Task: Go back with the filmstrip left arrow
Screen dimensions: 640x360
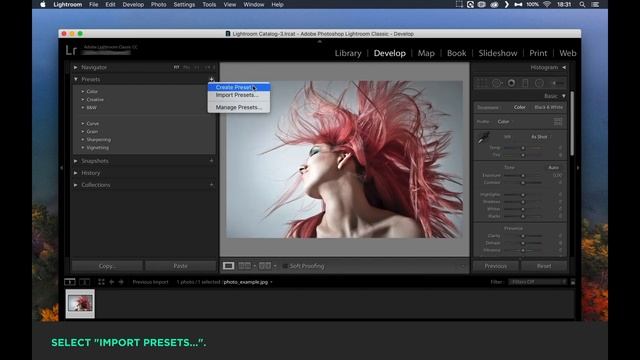Action: pos(111,282)
